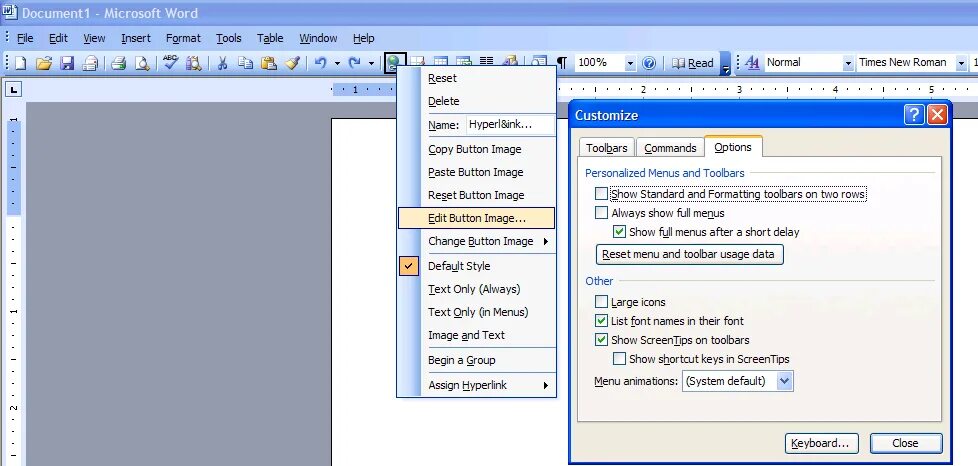Image resolution: width=978 pixels, height=466 pixels.
Task: Click Reset menu and toolbar usage data
Action: (x=690, y=255)
